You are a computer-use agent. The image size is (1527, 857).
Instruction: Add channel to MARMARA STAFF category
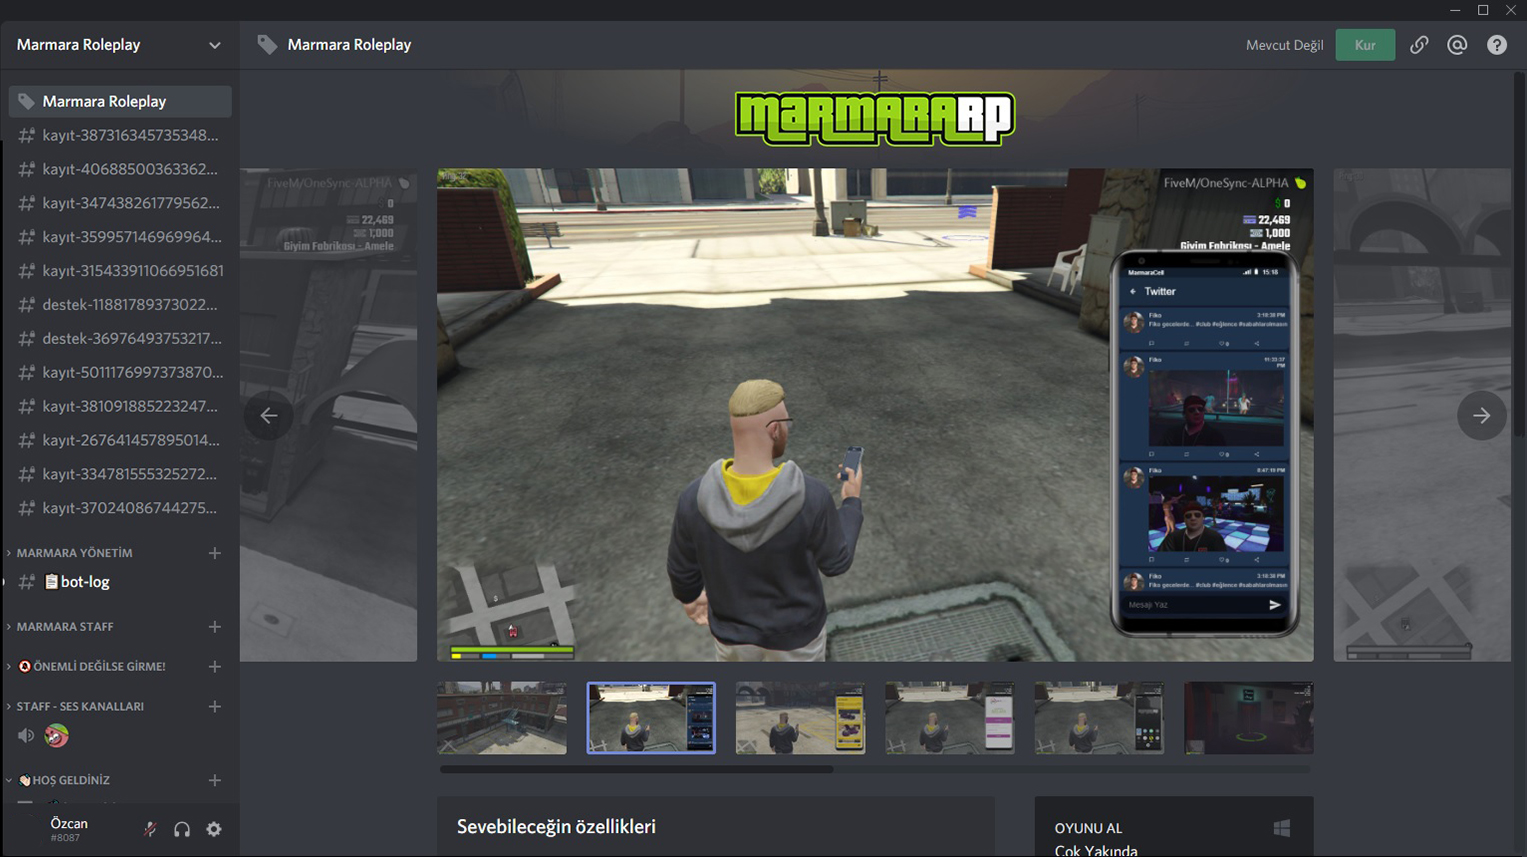pos(214,627)
